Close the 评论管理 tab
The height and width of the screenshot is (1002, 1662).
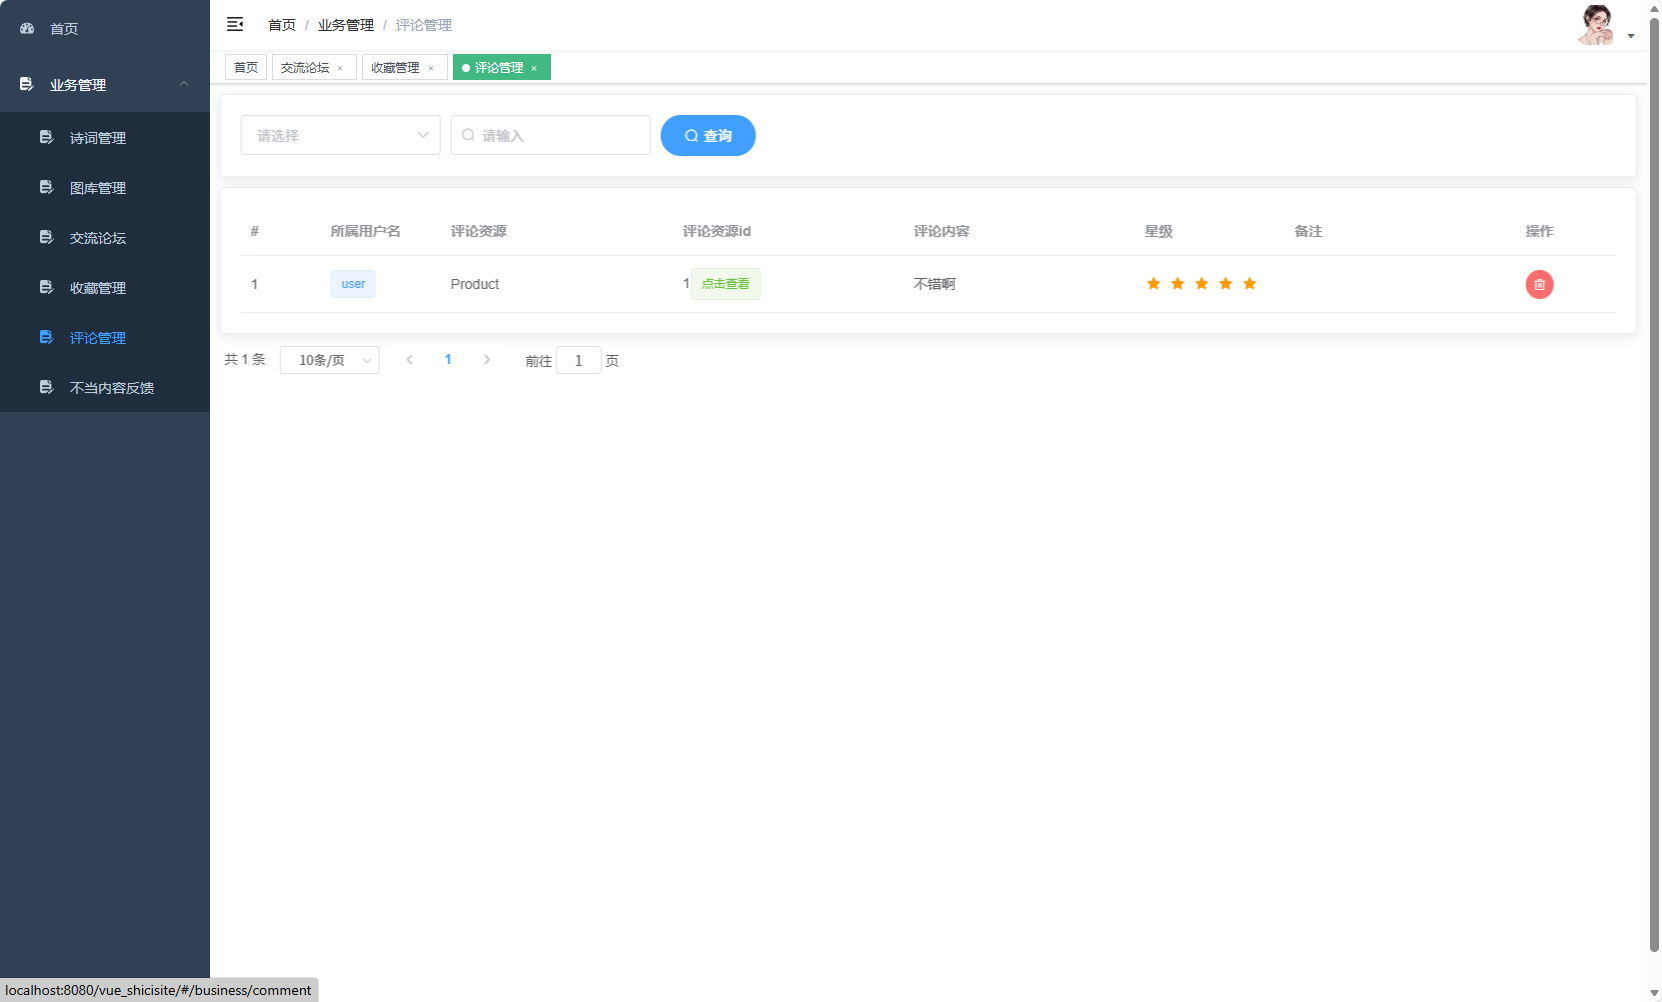534,68
